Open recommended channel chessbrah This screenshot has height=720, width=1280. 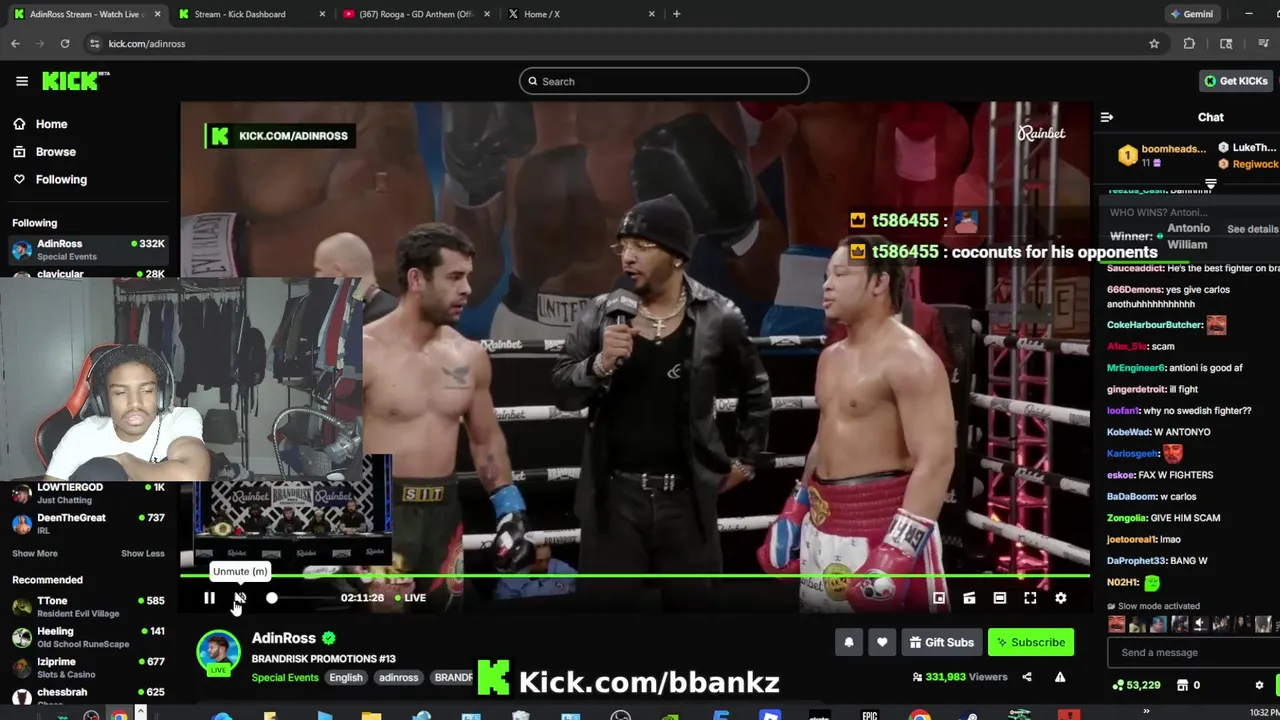tap(88, 696)
